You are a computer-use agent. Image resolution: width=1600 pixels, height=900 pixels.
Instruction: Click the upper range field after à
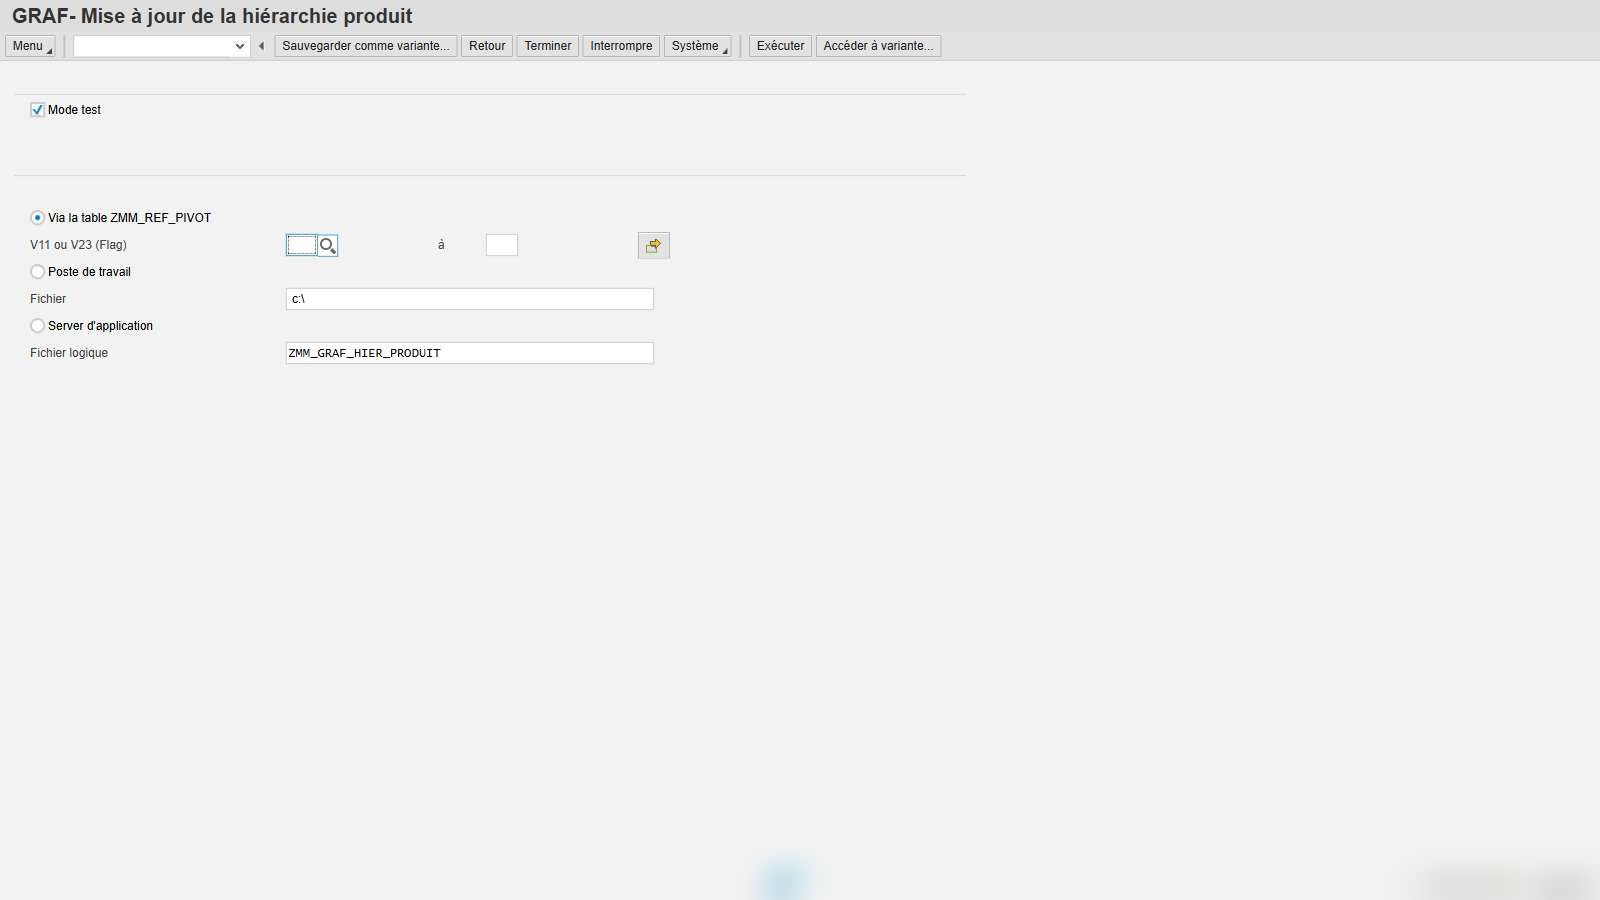click(502, 245)
